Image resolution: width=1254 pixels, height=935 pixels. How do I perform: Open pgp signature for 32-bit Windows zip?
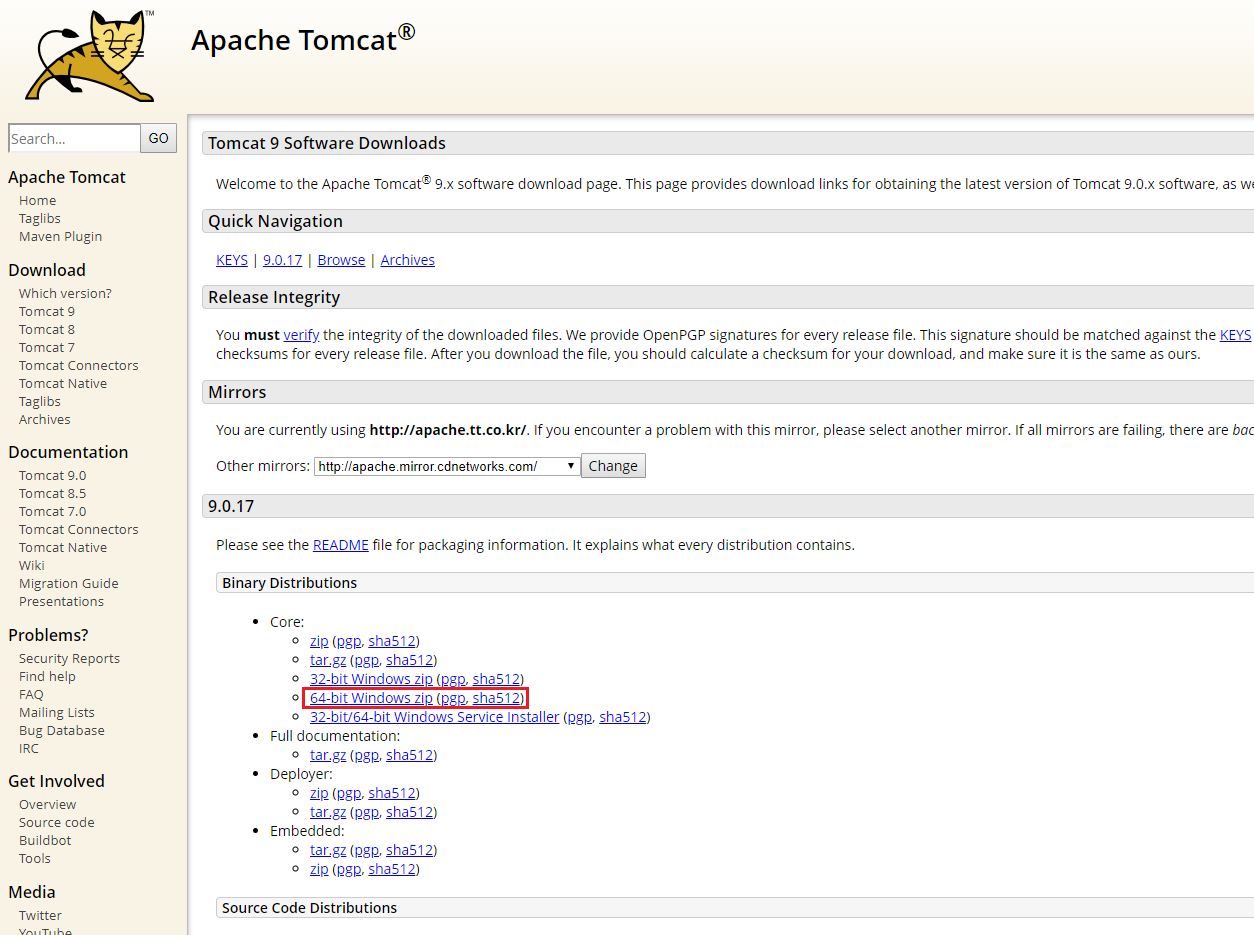453,679
